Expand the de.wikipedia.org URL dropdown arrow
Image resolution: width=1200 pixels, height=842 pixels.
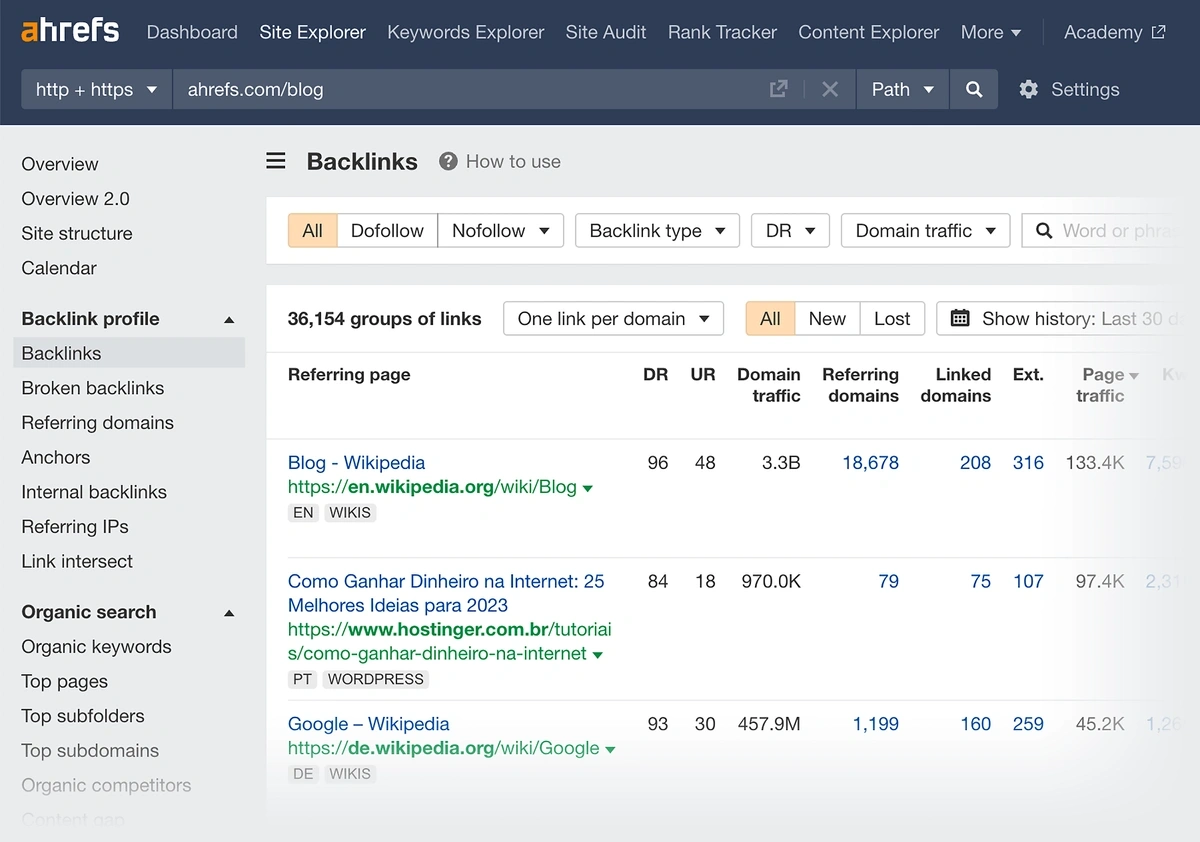pos(610,750)
